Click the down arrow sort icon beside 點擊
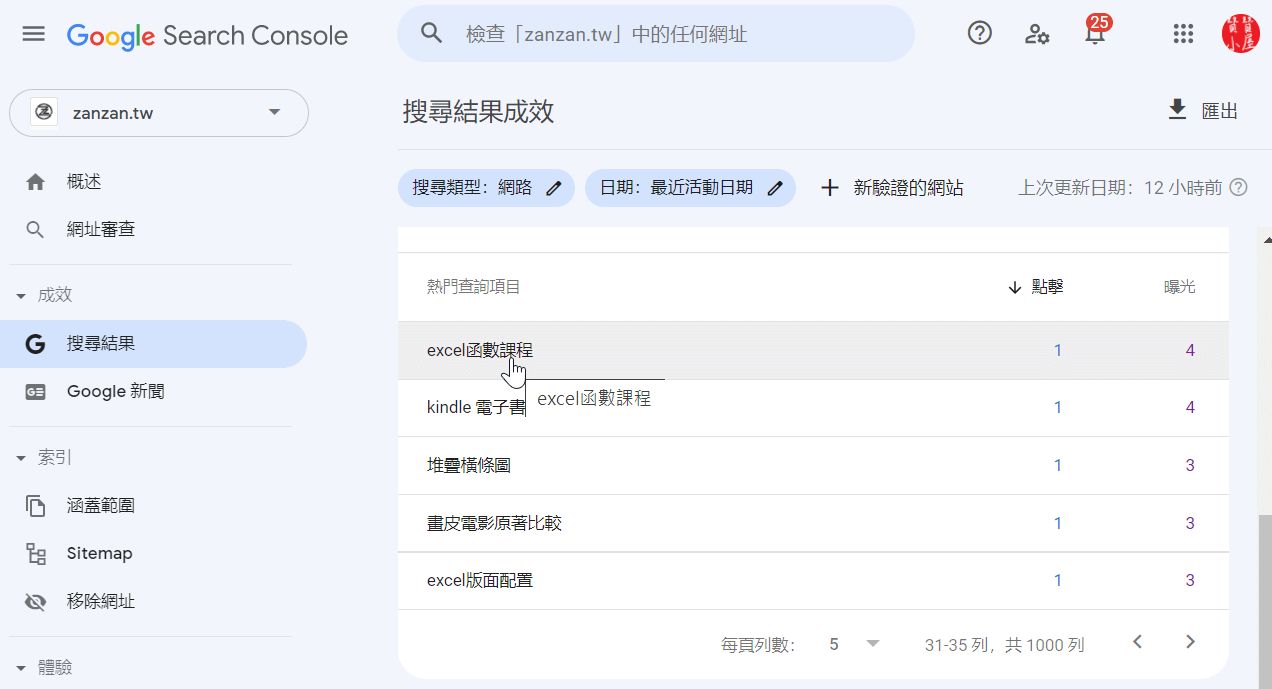This screenshot has width=1272, height=689. [x=1015, y=287]
